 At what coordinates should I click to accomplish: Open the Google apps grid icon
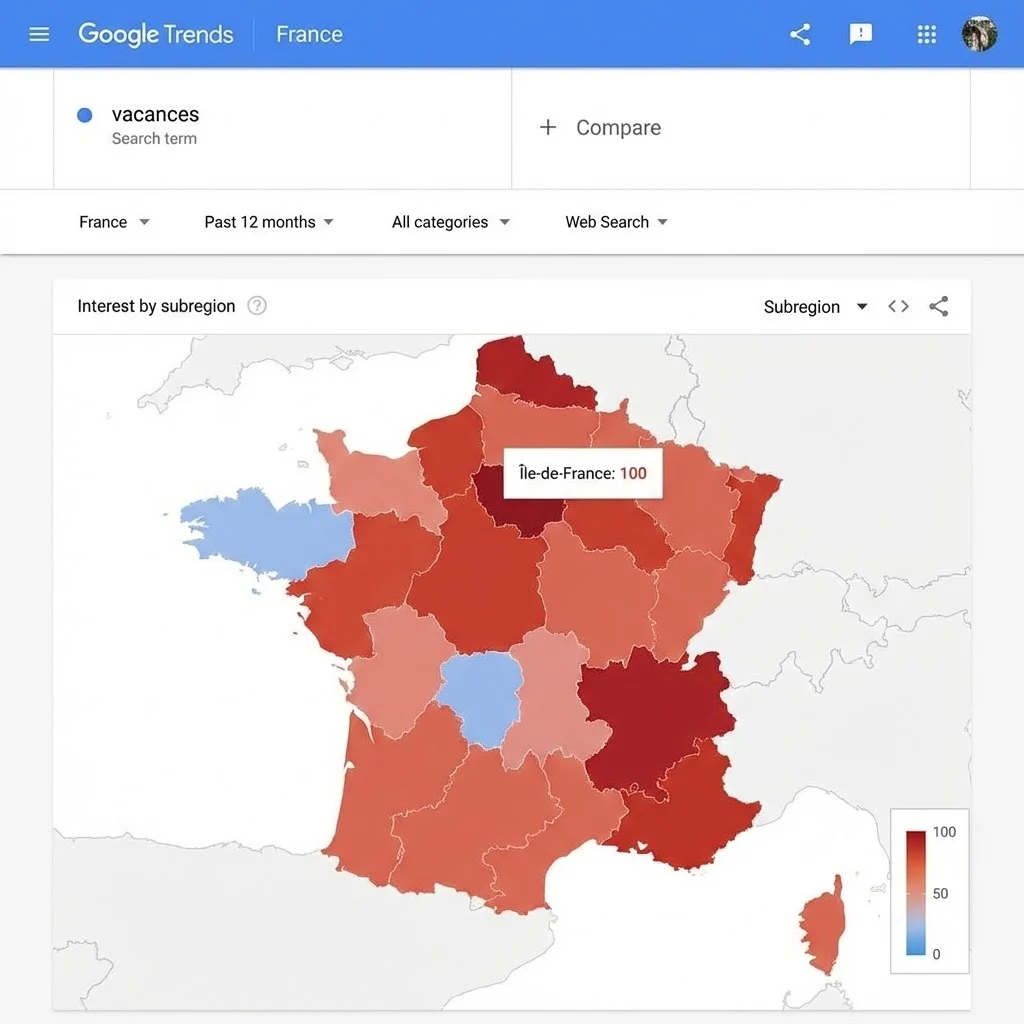925,33
